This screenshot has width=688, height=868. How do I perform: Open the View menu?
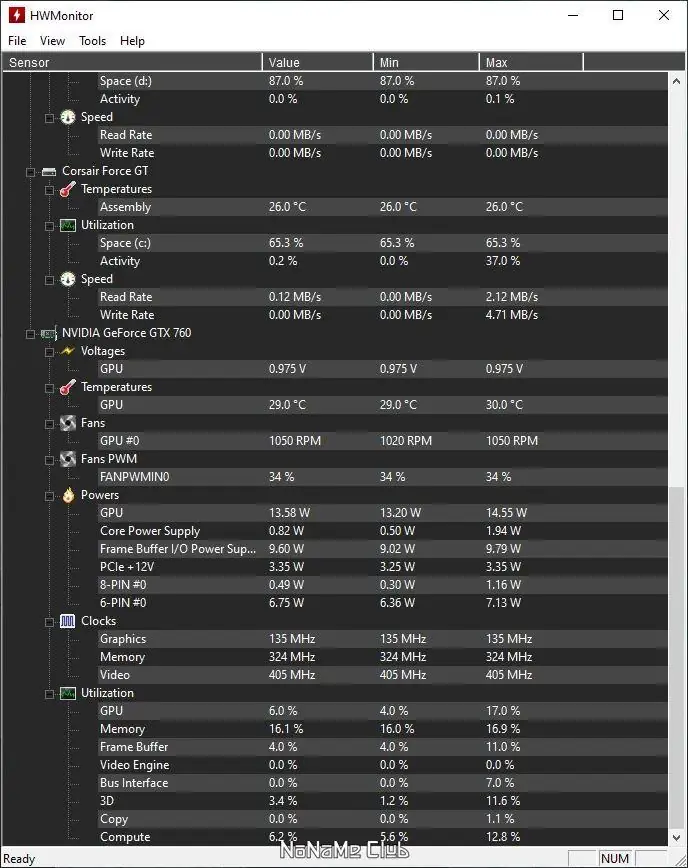[52, 41]
